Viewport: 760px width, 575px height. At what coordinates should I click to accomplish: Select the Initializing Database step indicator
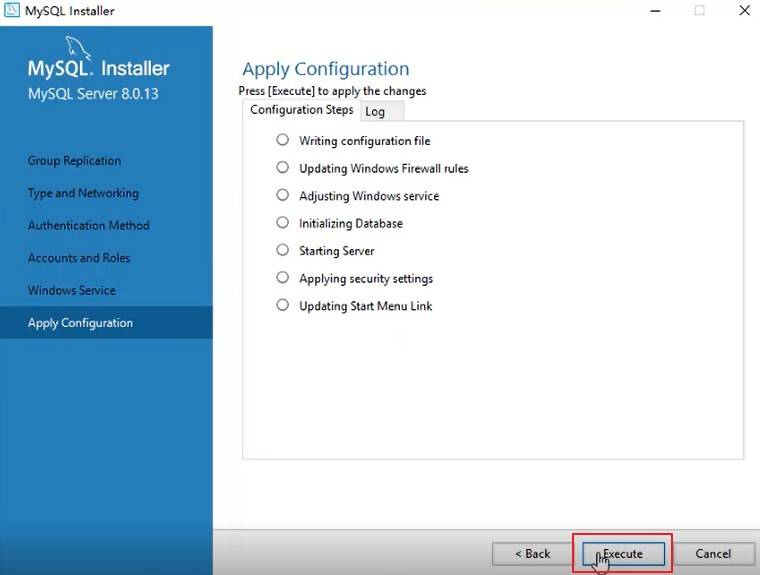283,223
